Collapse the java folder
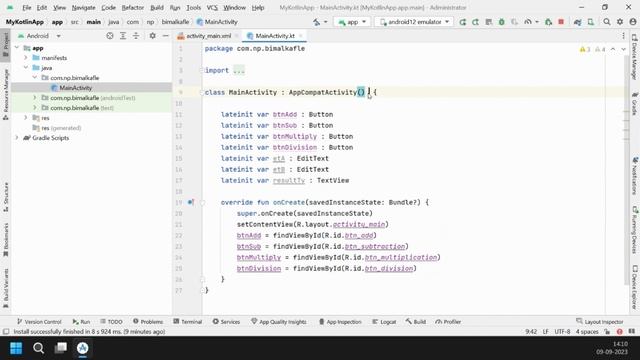The width and height of the screenshot is (640, 360). (26, 68)
